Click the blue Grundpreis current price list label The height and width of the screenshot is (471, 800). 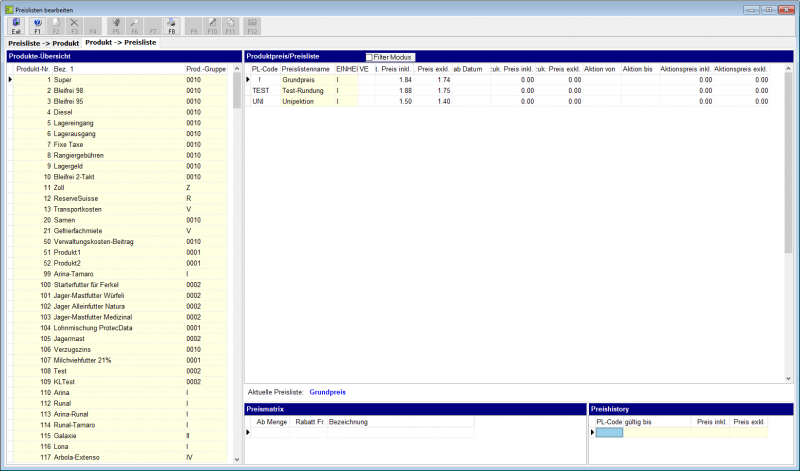pyautogui.click(x=328, y=392)
